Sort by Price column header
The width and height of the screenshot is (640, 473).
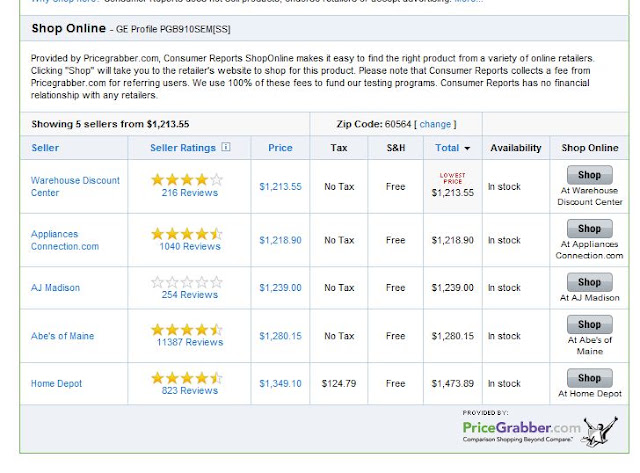click(x=280, y=148)
